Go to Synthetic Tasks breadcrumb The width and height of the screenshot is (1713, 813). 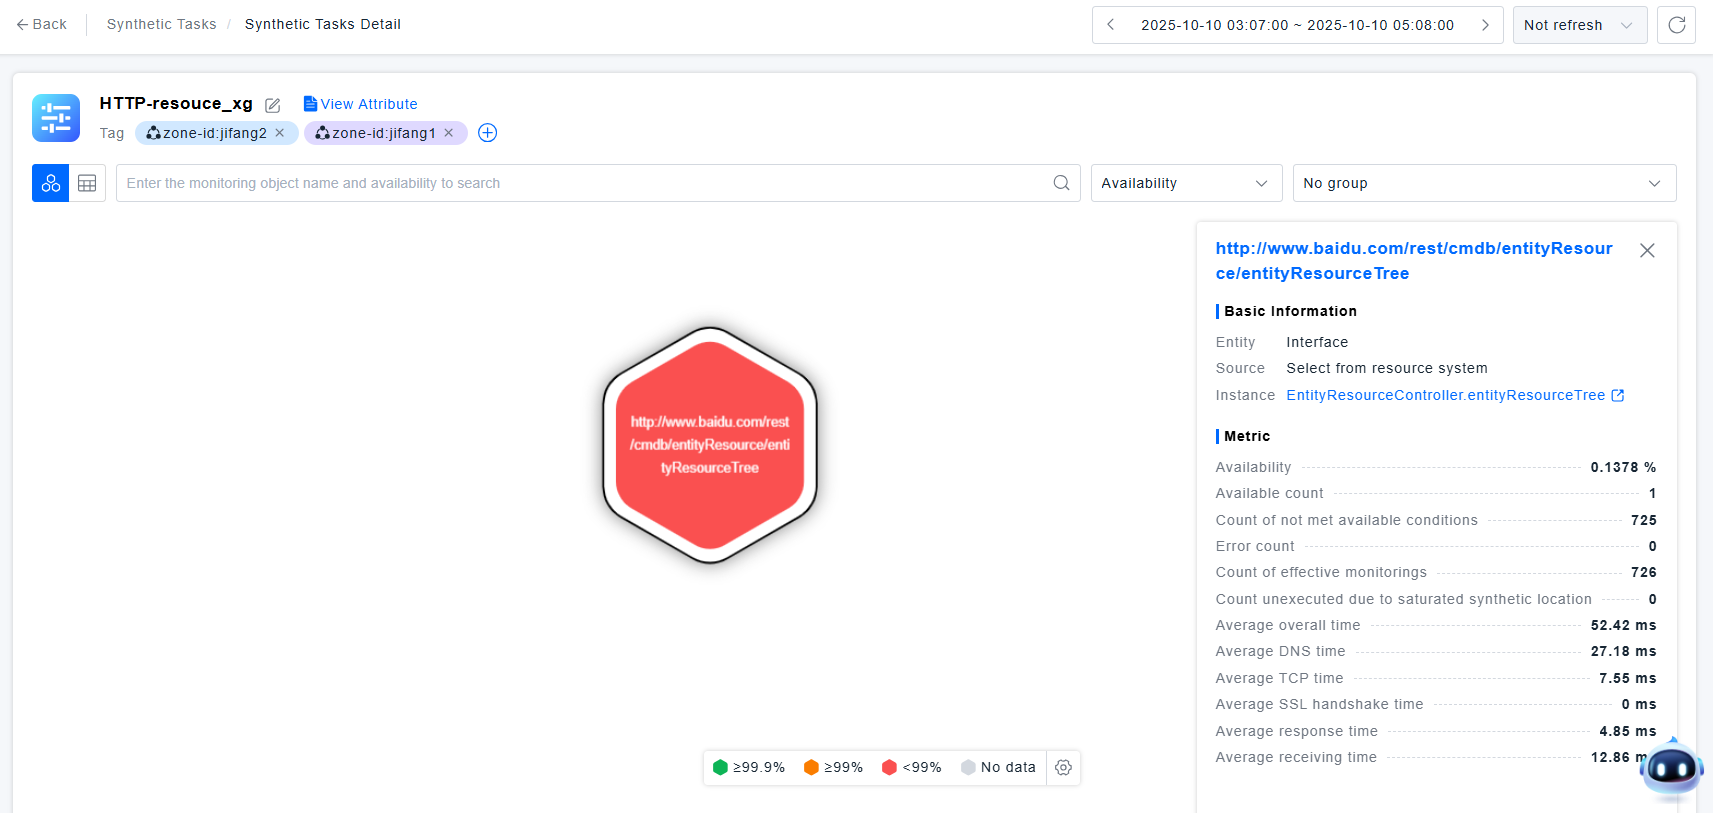(x=161, y=24)
